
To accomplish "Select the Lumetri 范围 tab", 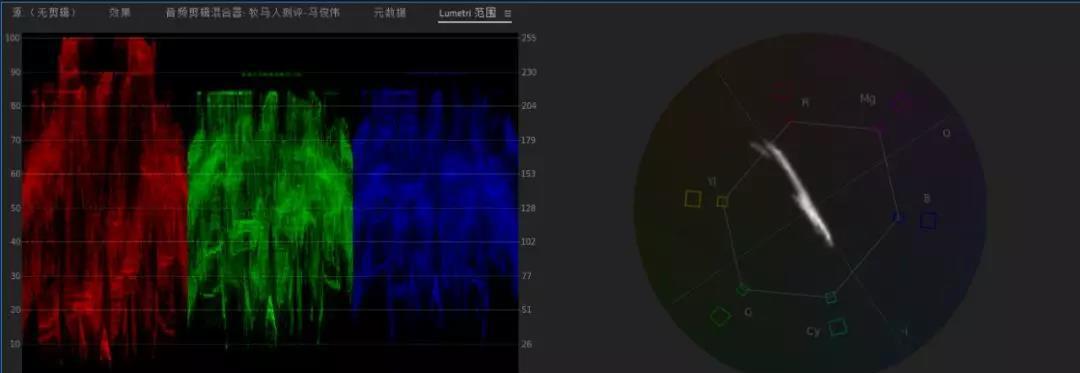I will pos(468,13).
